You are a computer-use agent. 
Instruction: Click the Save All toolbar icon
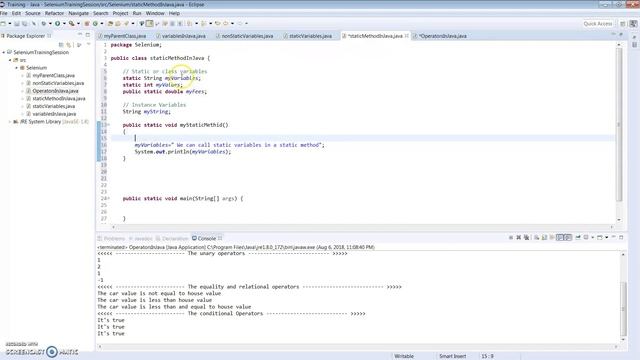(x=24, y=24)
